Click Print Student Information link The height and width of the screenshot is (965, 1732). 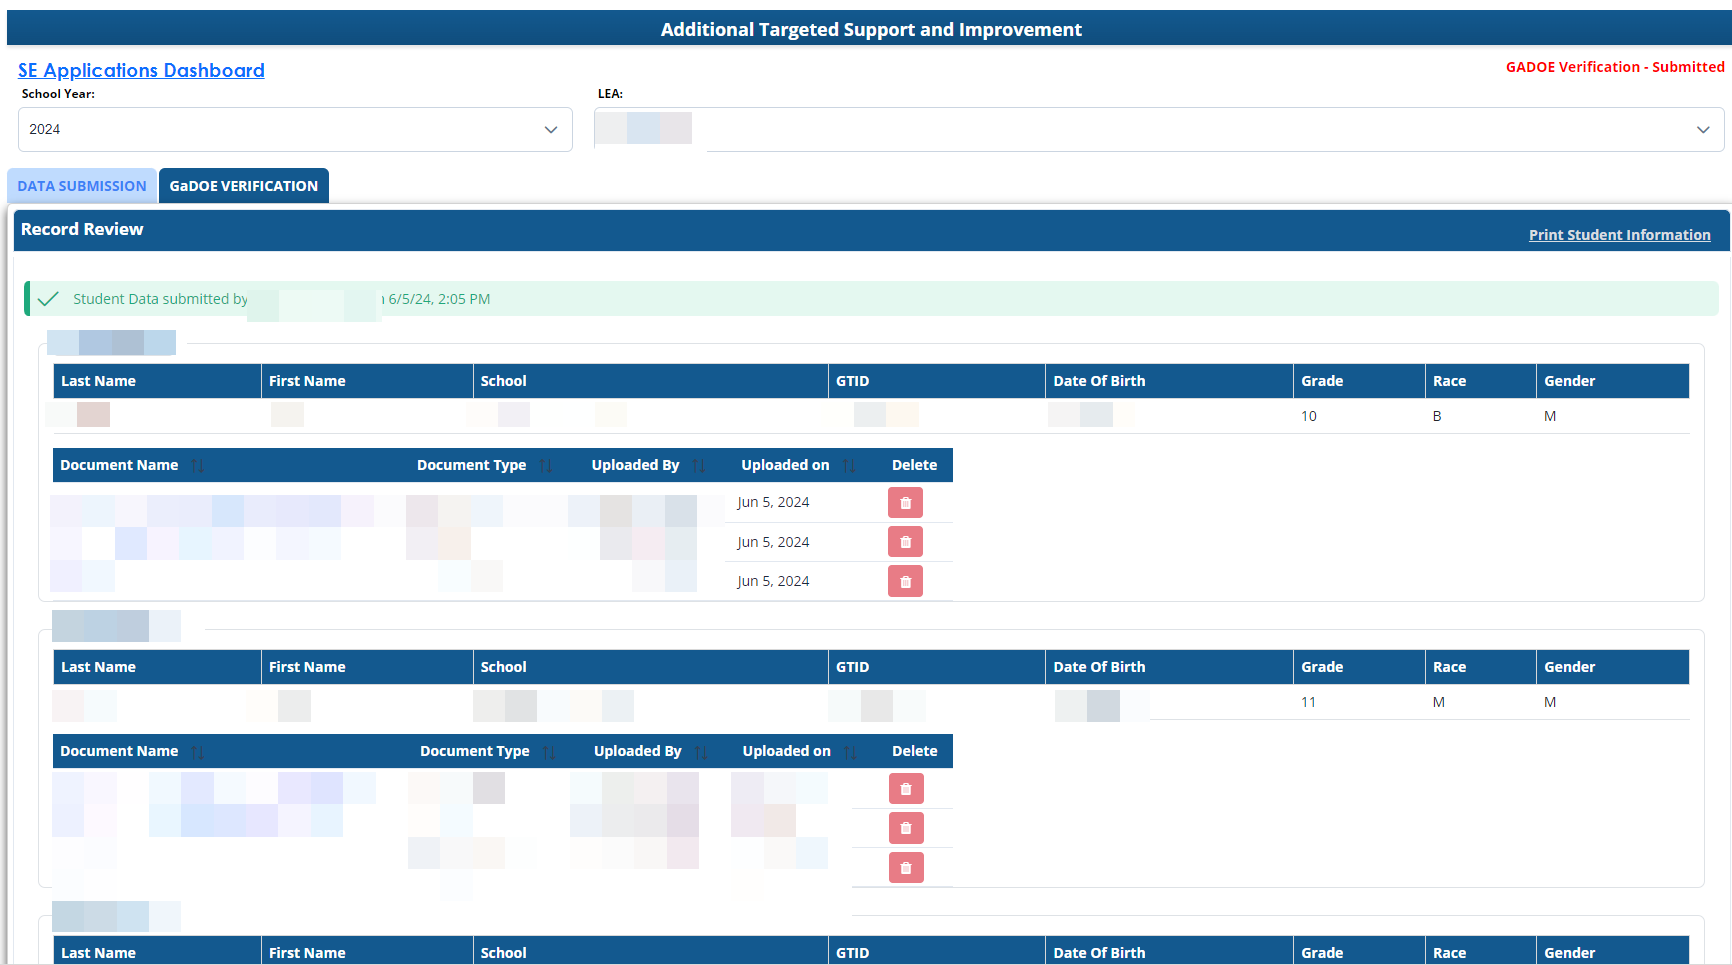pos(1619,235)
